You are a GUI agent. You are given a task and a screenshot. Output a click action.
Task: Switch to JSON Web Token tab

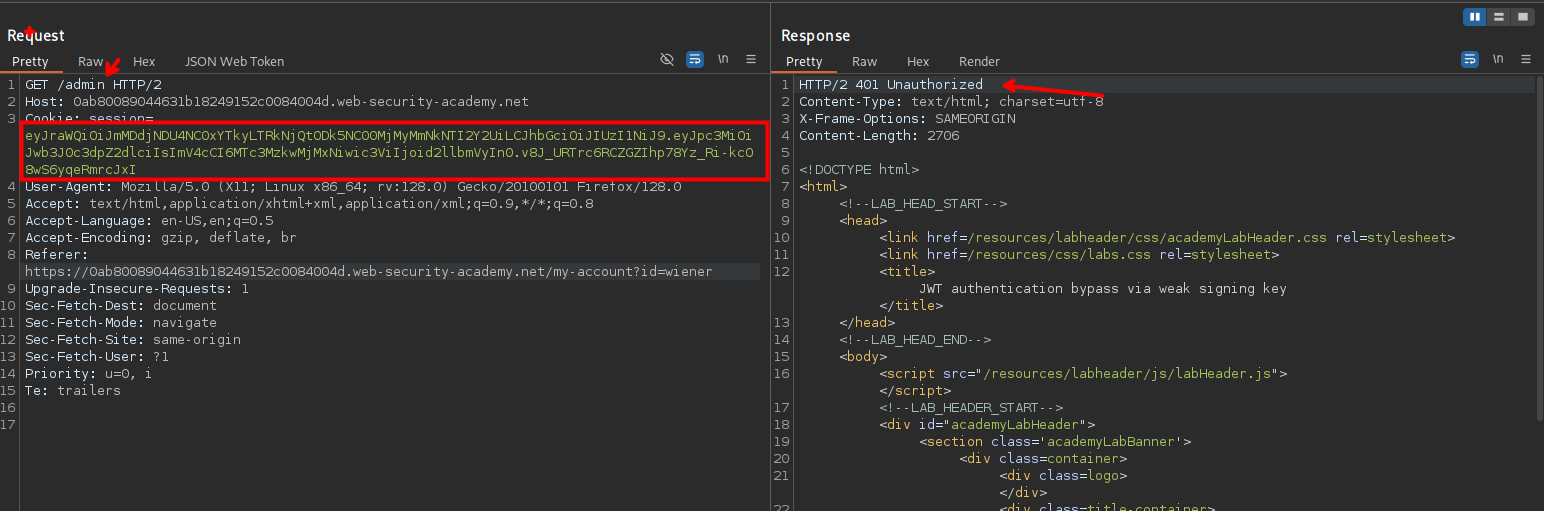coord(234,62)
